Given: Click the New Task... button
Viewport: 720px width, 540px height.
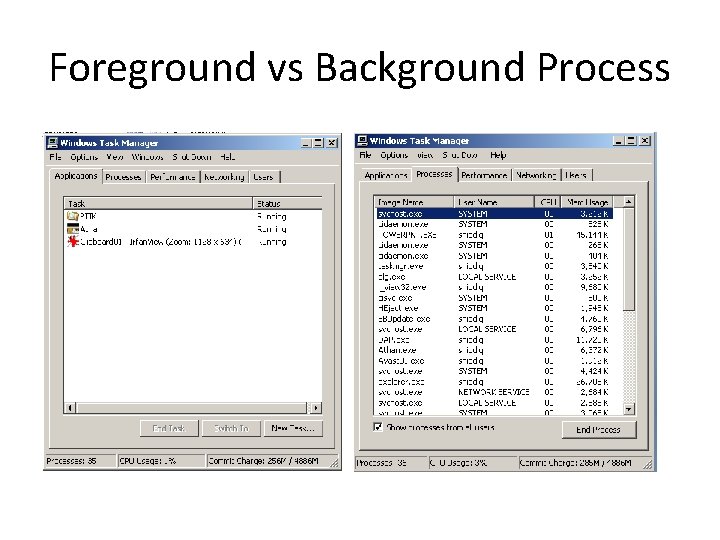Looking at the screenshot, I should 293,428.
